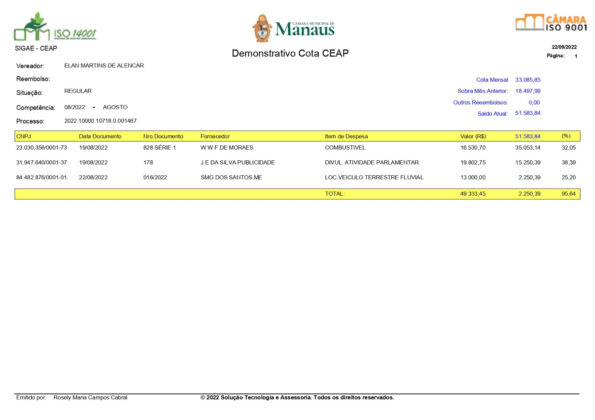Select Cota Mensal value '33.085,85'
Screen dimensions: 595x420
(527, 80)
